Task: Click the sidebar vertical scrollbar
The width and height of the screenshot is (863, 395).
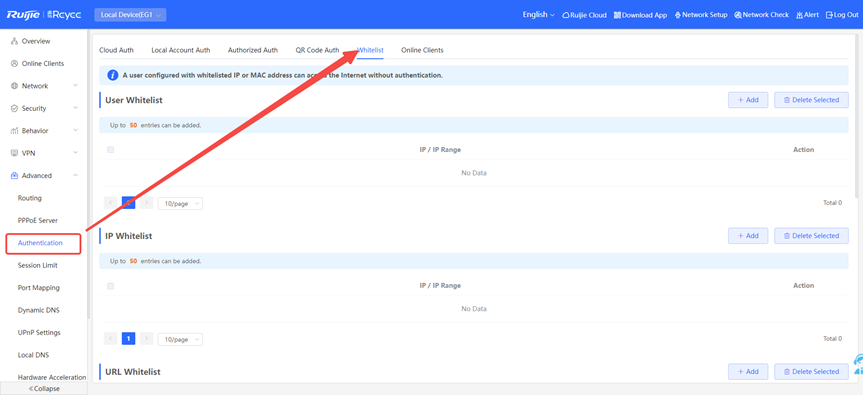Action: pyautogui.click(x=88, y=174)
